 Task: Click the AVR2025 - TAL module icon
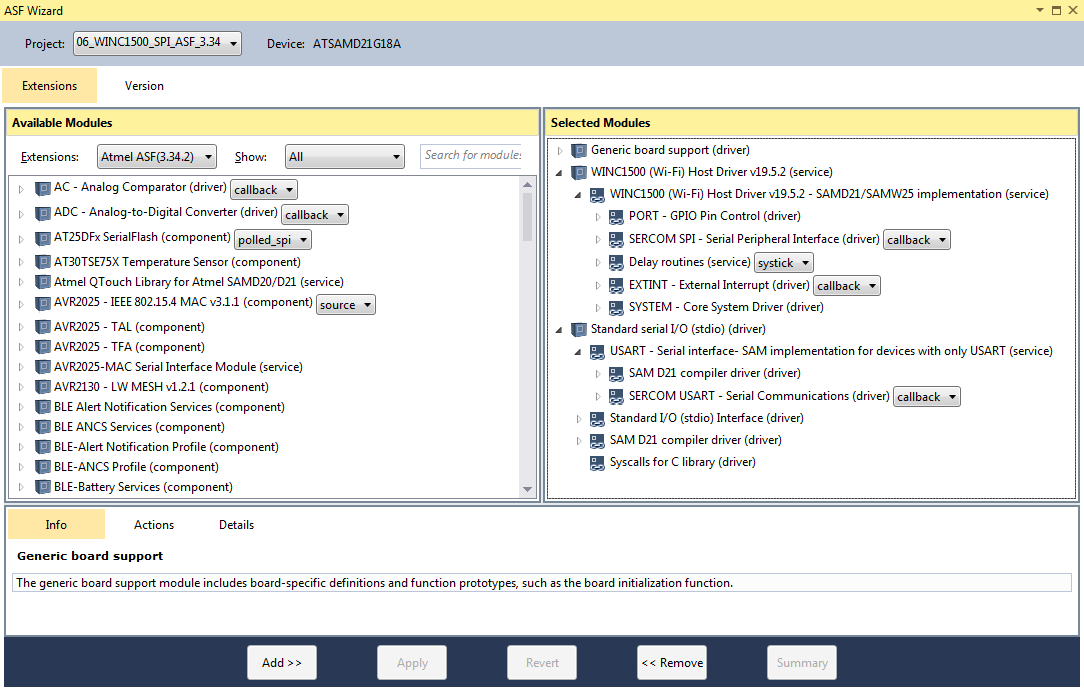pyautogui.click(x=43, y=328)
